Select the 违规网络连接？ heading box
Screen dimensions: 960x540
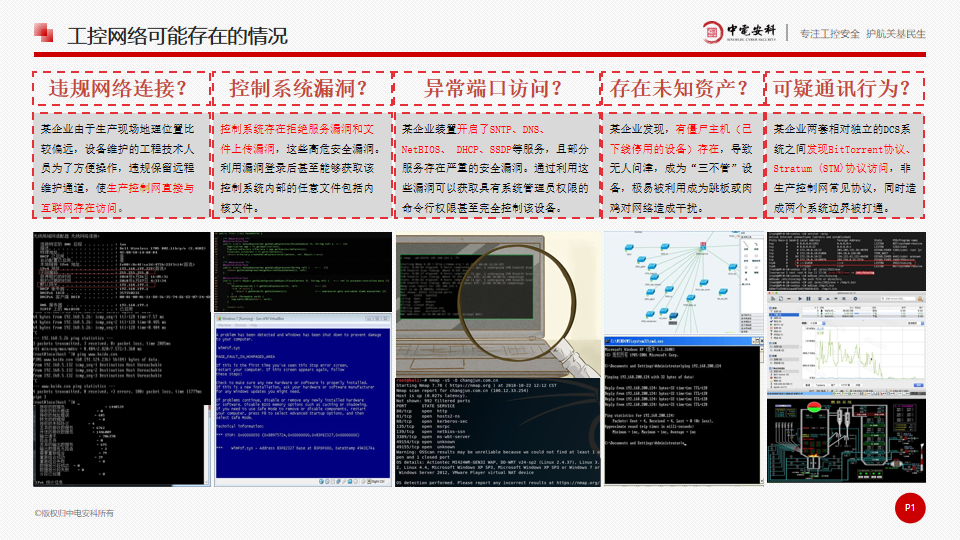click(121, 88)
